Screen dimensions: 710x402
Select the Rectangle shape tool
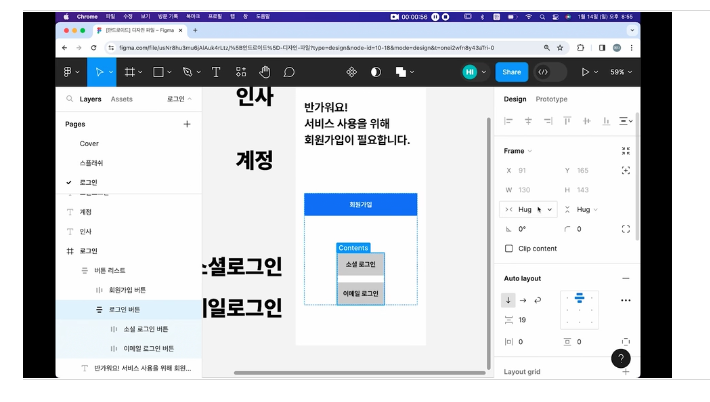coord(158,72)
